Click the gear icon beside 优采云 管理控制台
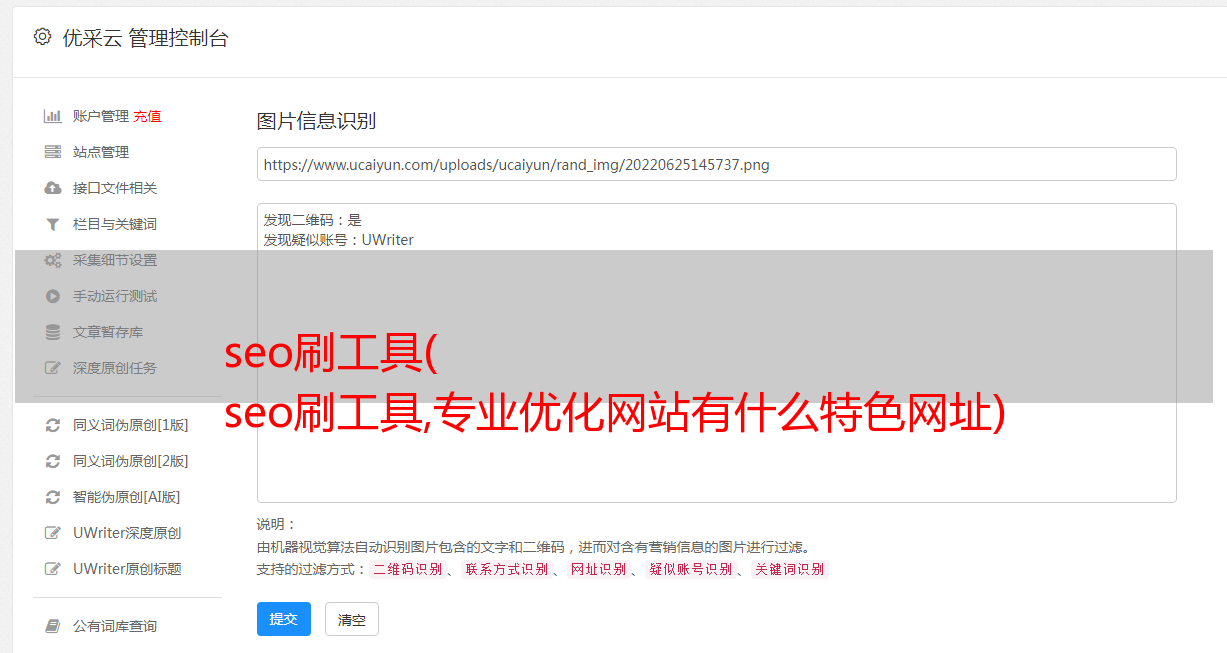 42,37
